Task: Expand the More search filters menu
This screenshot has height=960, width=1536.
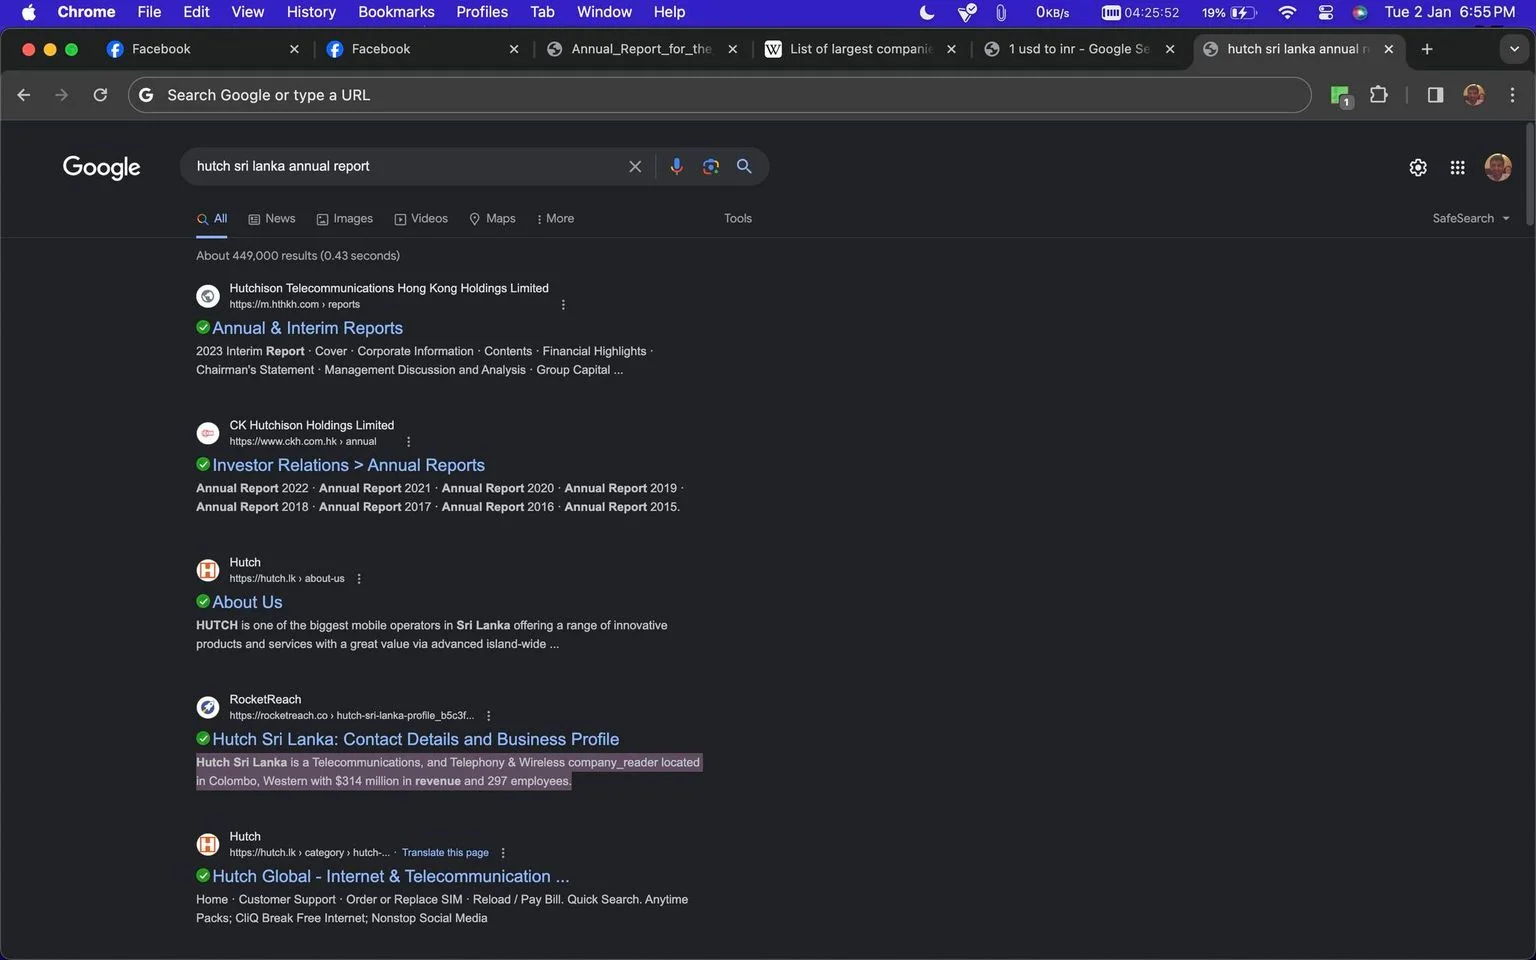Action: click(x=555, y=218)
